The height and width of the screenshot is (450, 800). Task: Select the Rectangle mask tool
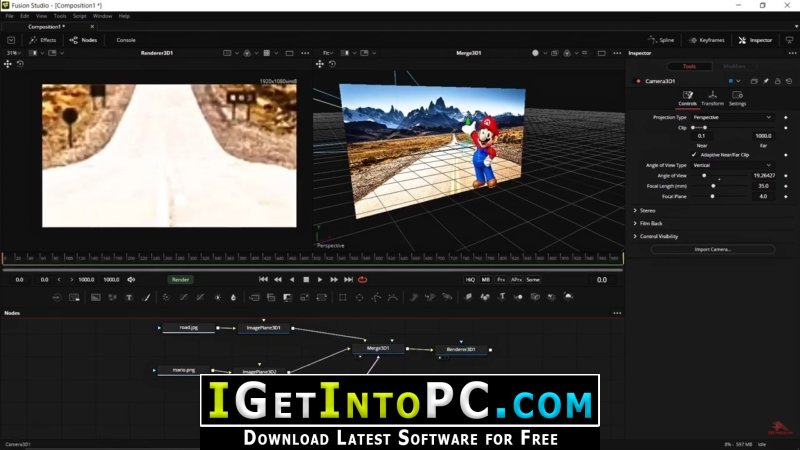[342, 297]
